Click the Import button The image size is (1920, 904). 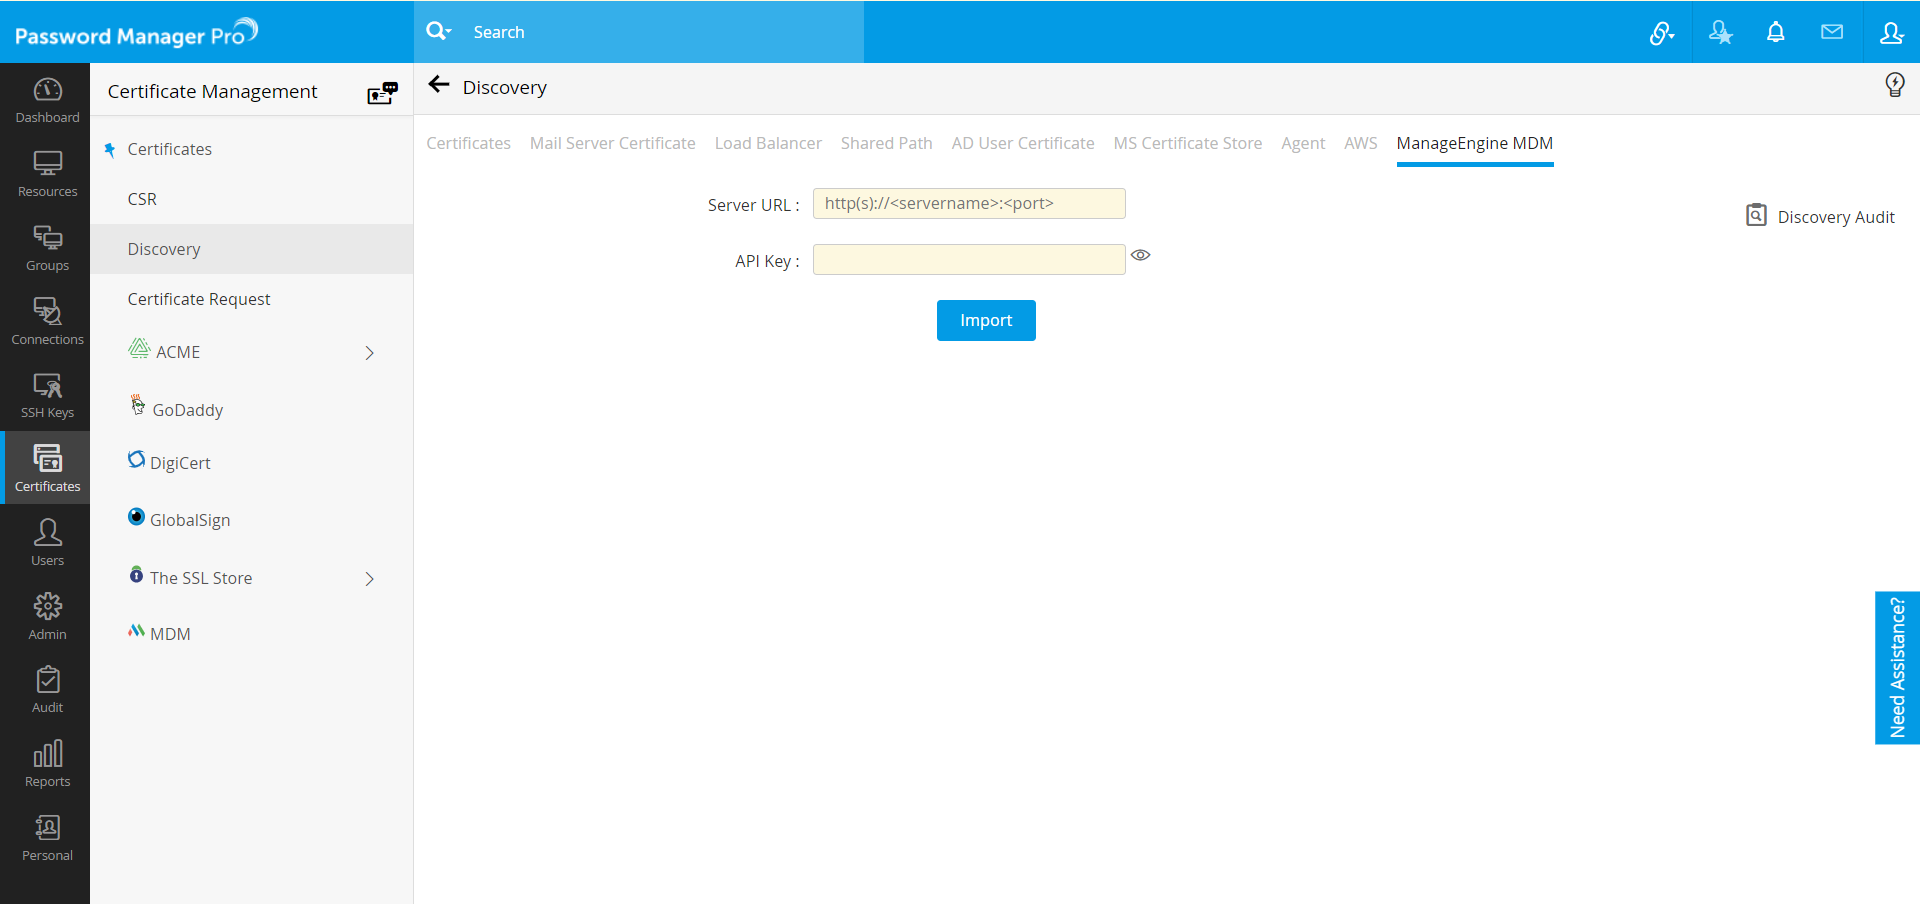pyautogui.click(x=986, y=320)
